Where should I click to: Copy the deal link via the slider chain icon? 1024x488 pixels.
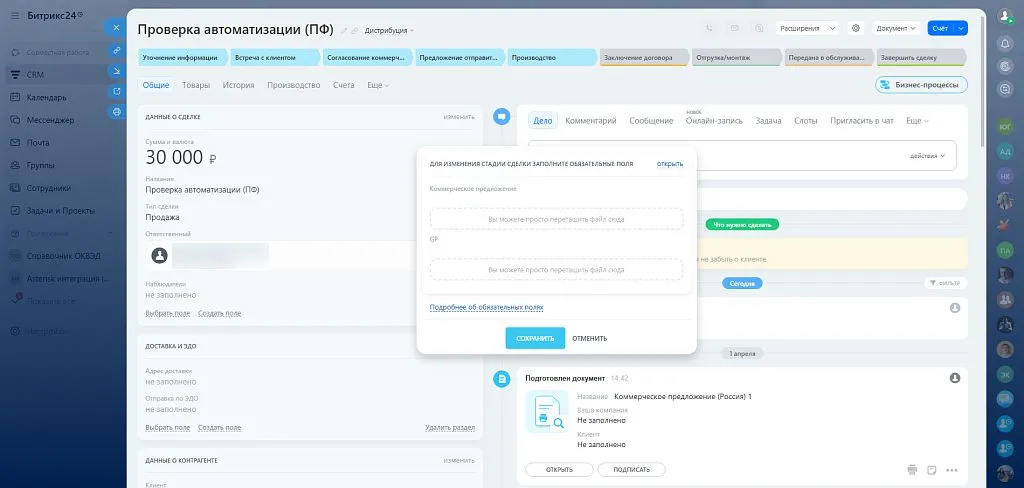[x=116, y=50]
